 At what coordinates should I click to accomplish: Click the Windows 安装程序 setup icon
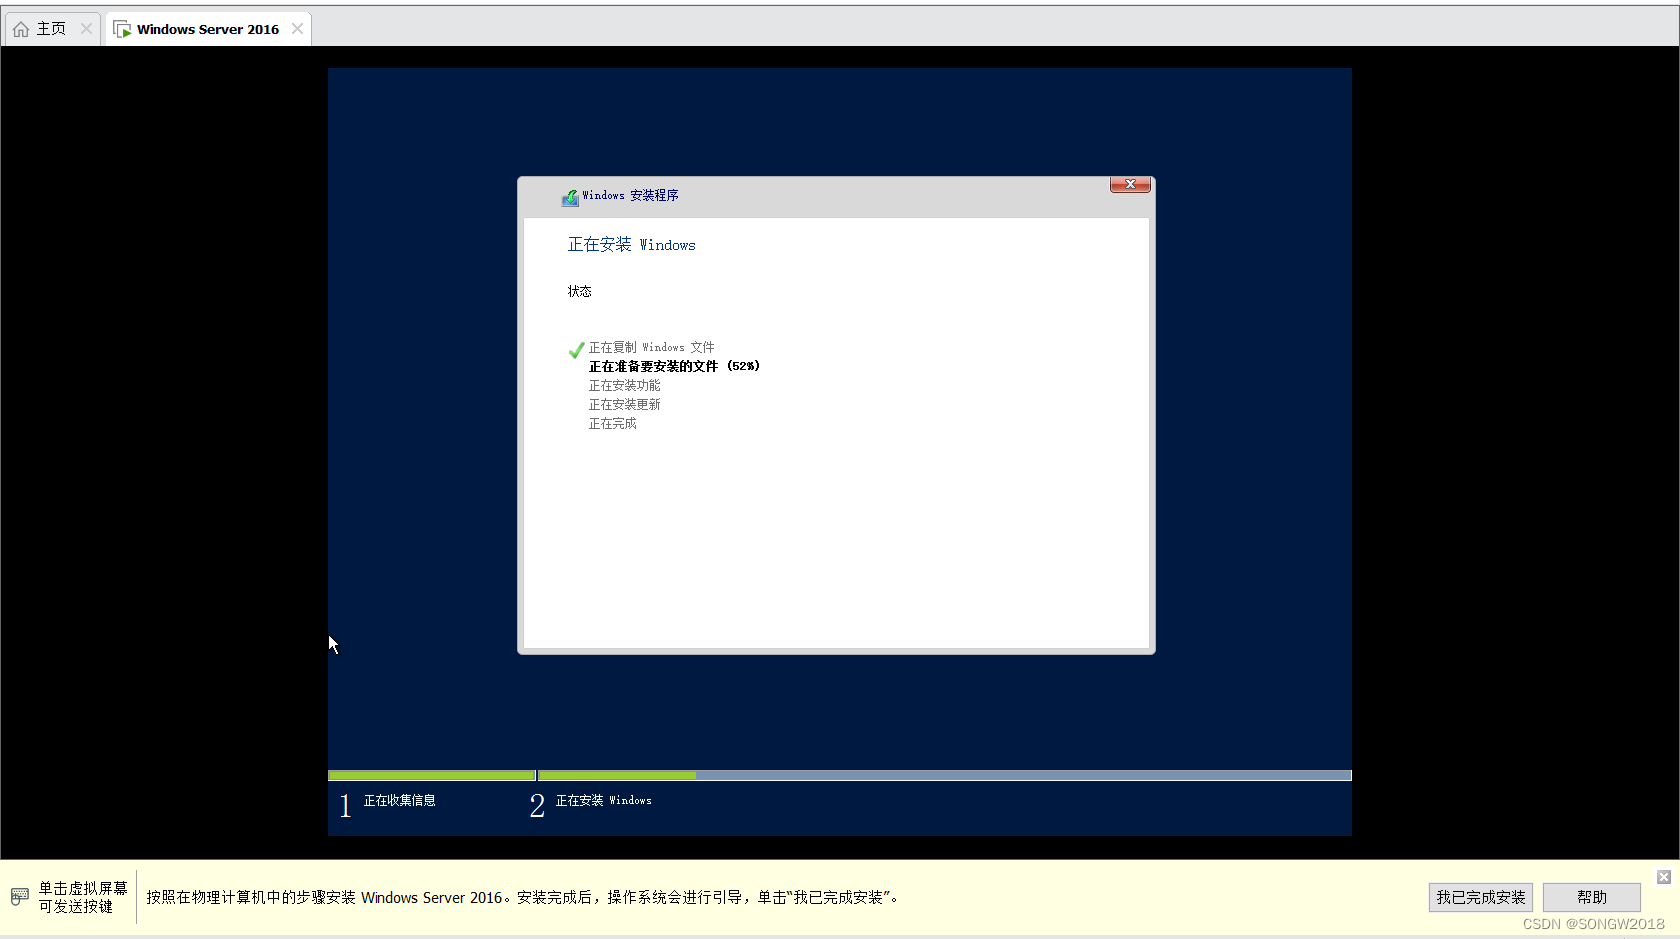(x=570, y=197)
